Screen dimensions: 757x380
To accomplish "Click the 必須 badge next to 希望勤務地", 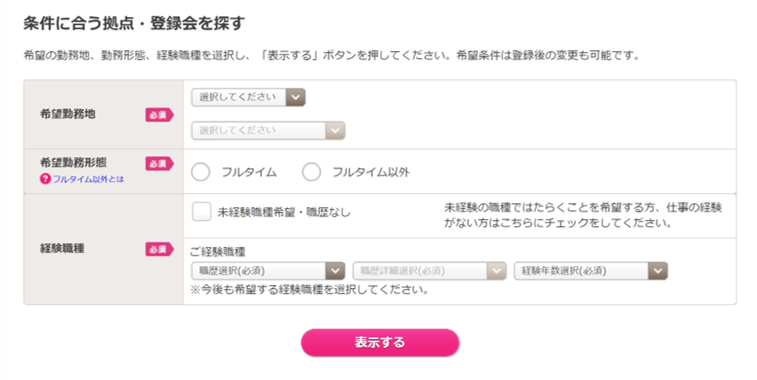I will click(x=159, y=115).
